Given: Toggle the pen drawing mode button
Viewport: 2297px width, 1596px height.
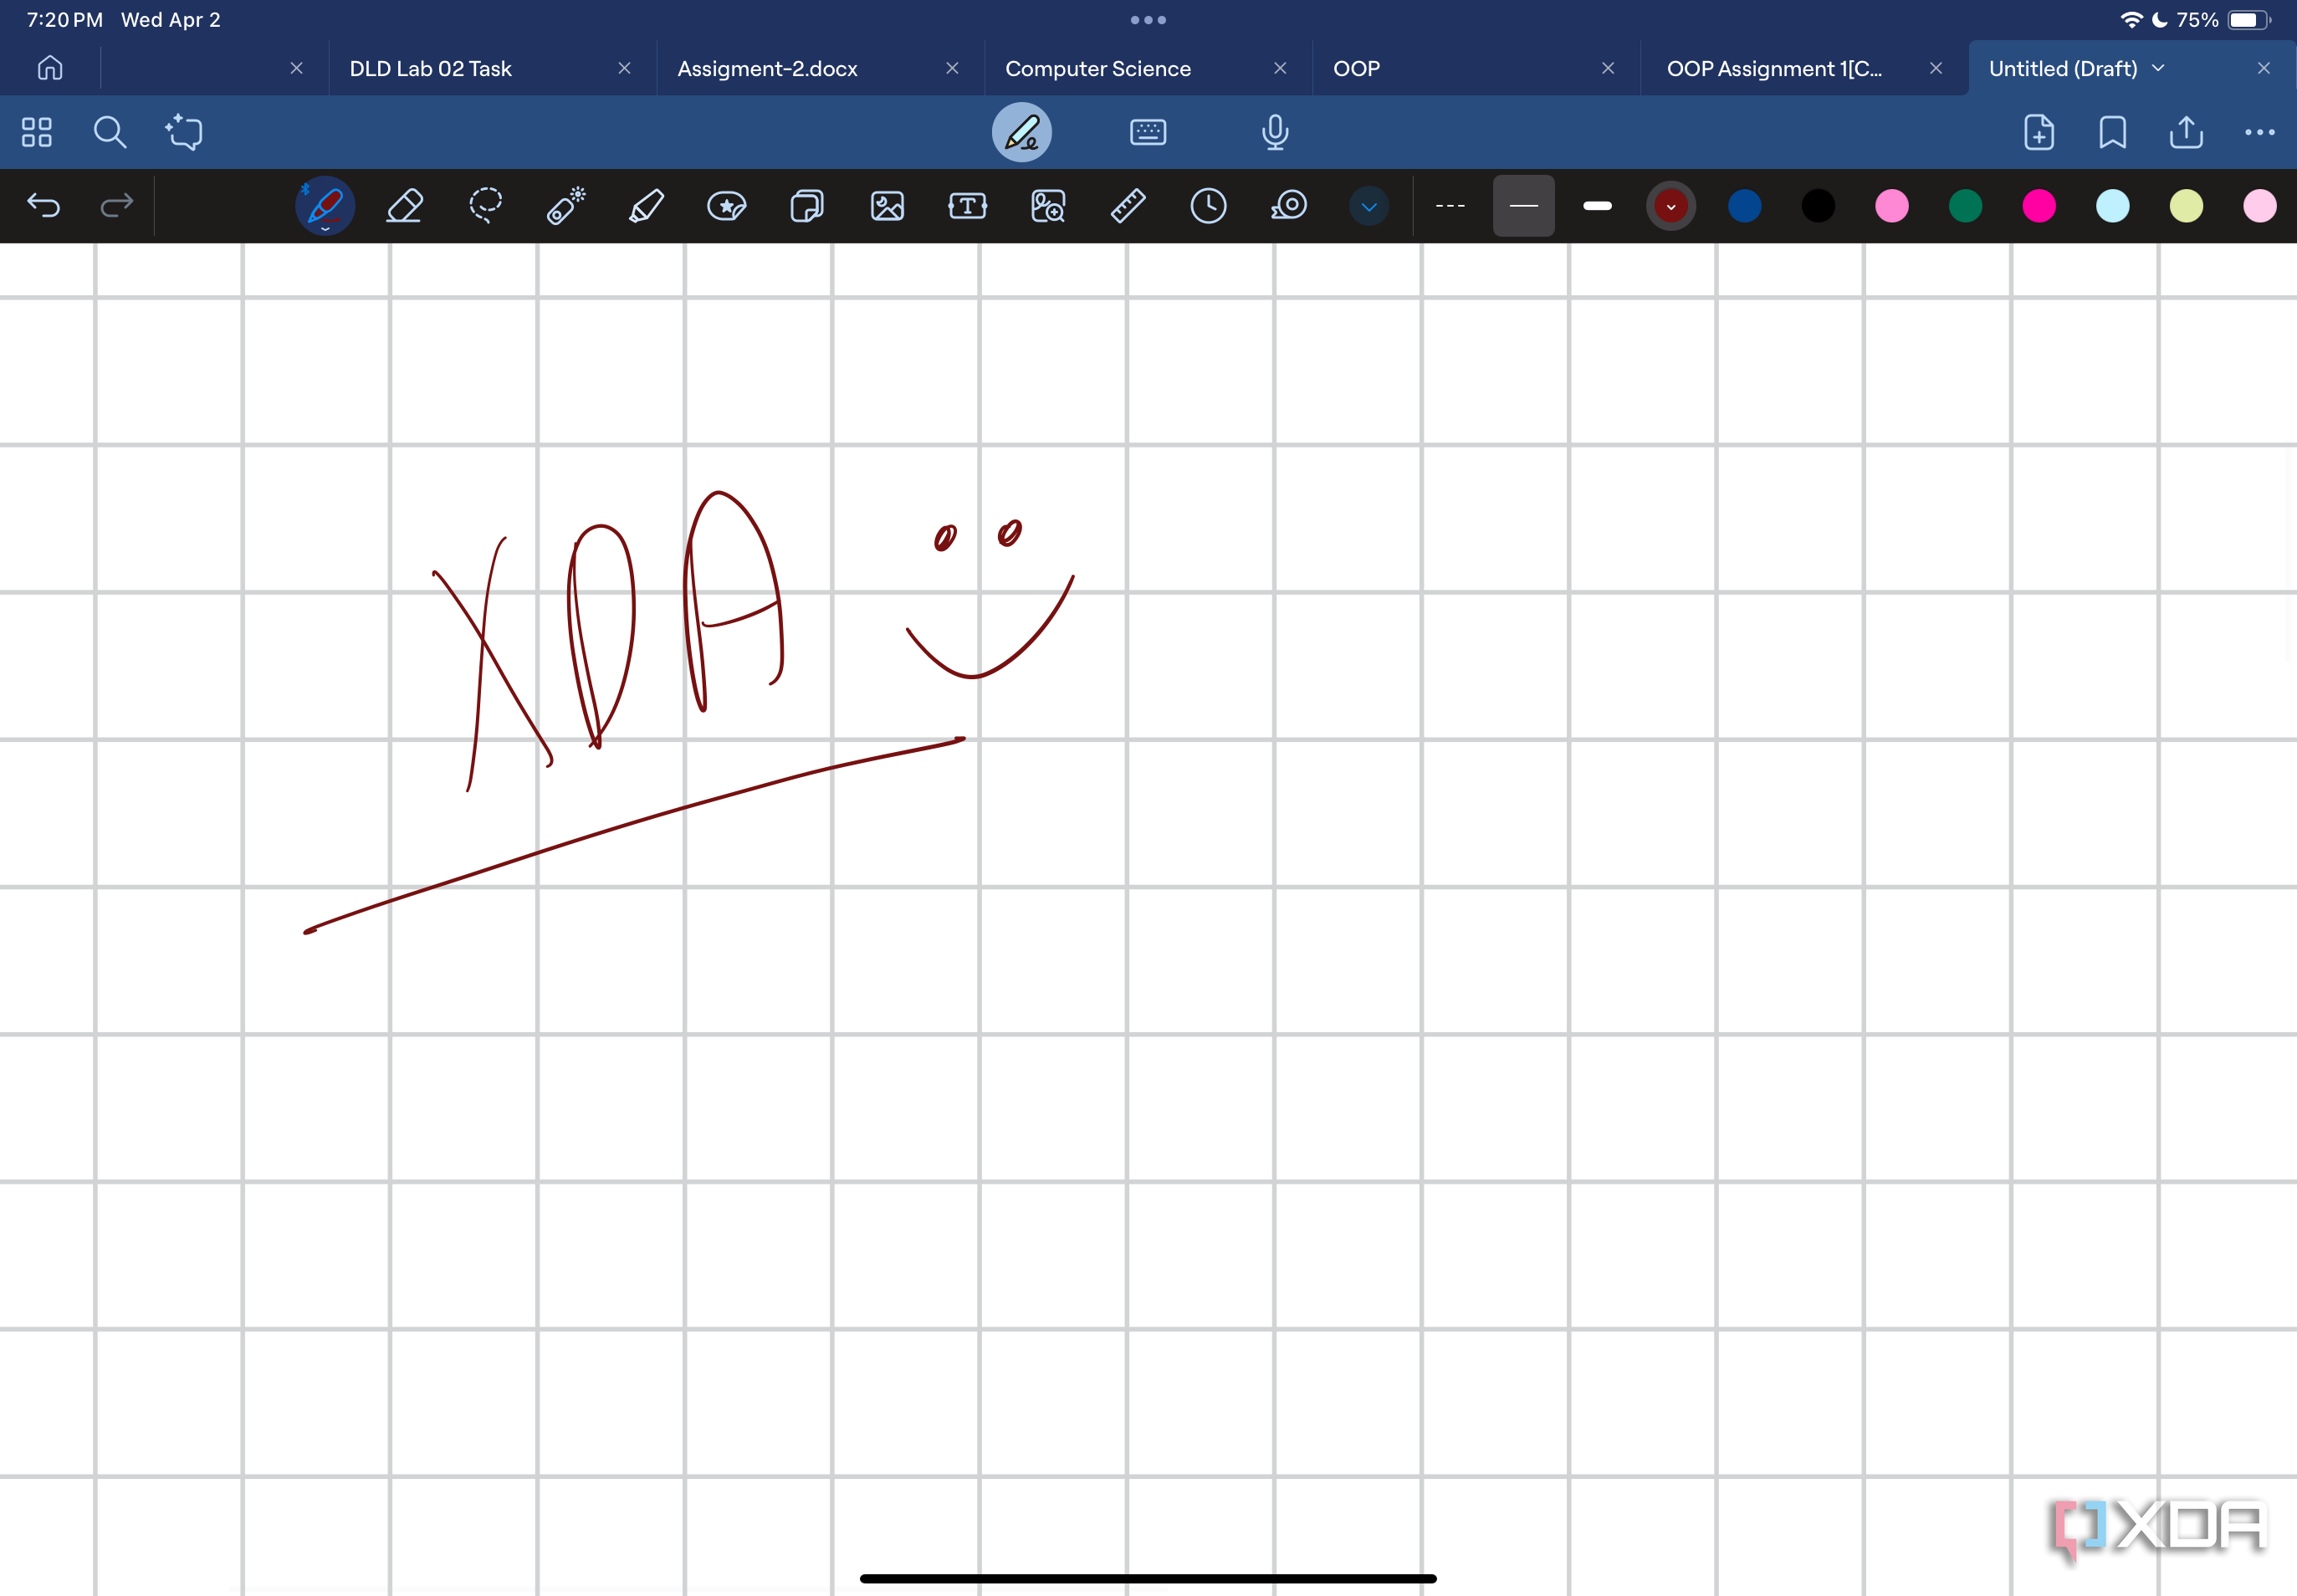Looking at the screenshot, I should (x=1021, y=132).
